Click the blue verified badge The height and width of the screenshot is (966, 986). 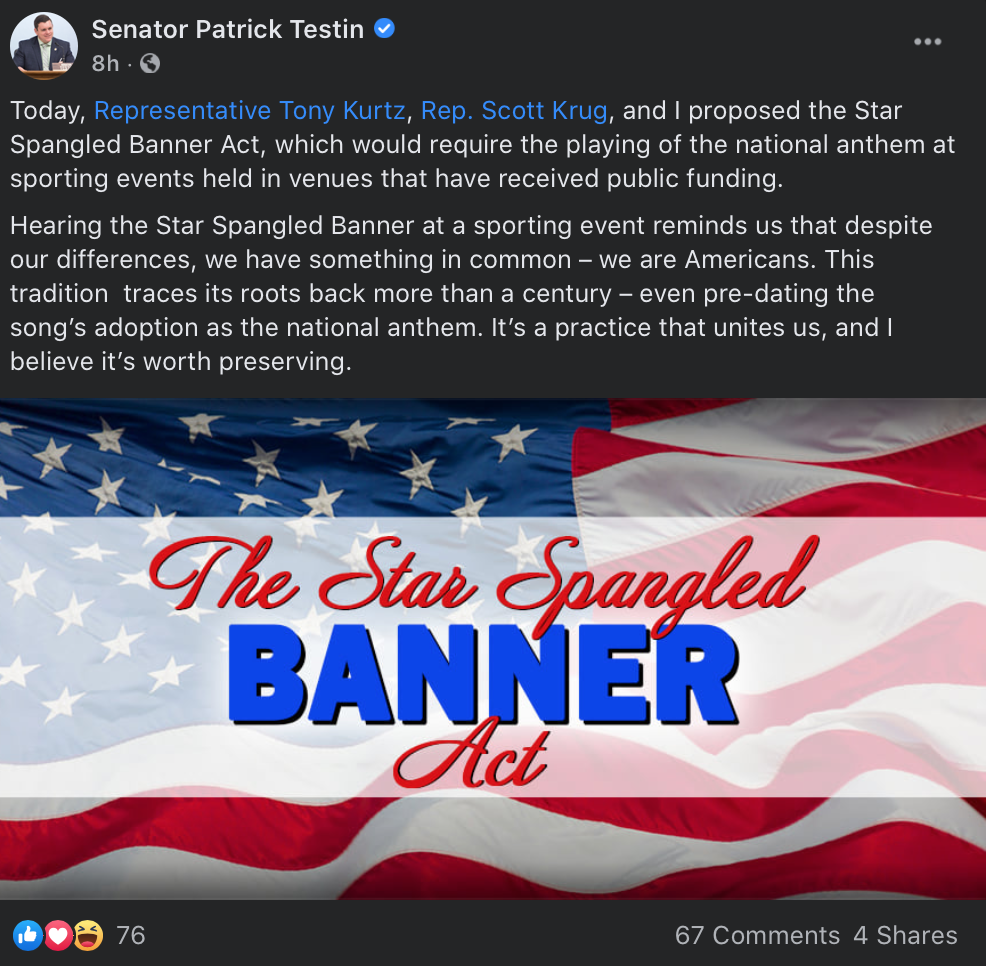(x=384, y=29)
